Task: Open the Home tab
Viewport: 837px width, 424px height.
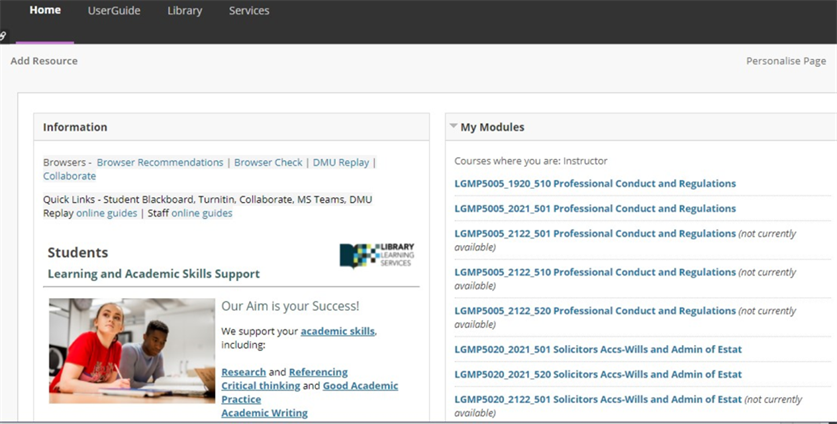Action: coord(45,10)
